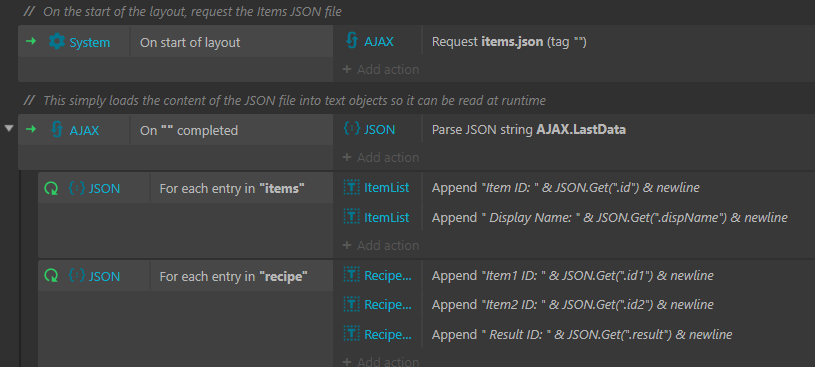Click the JSON icon beside Parse JSON string

[352, 129]
